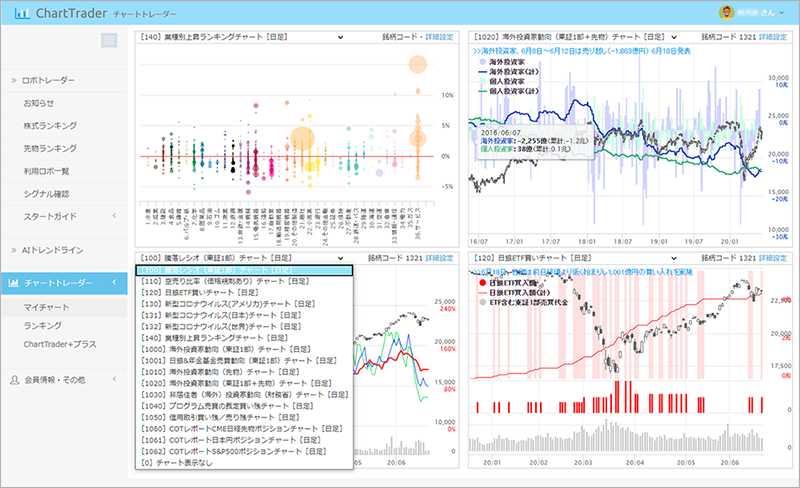
Task: Open 先物ランキング in the sidebar
Action: coord(50,149)
